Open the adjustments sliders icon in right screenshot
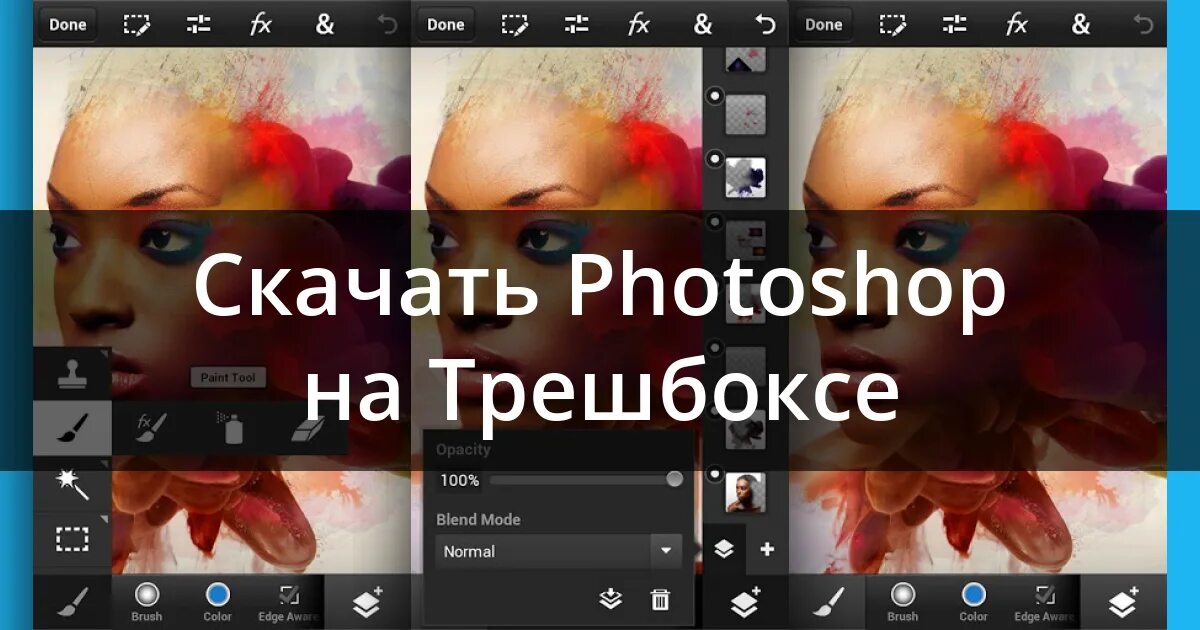 (x=955, y=24)
